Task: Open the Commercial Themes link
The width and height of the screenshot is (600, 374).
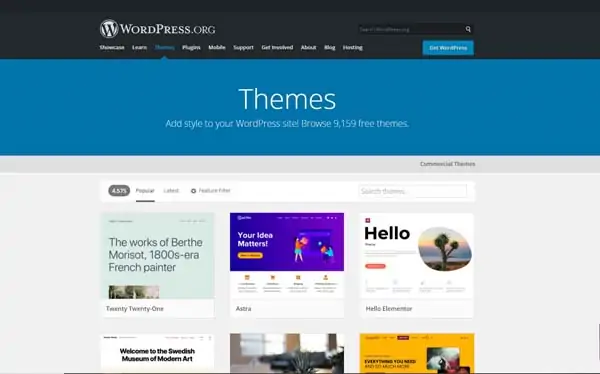Action: [447, 164]
